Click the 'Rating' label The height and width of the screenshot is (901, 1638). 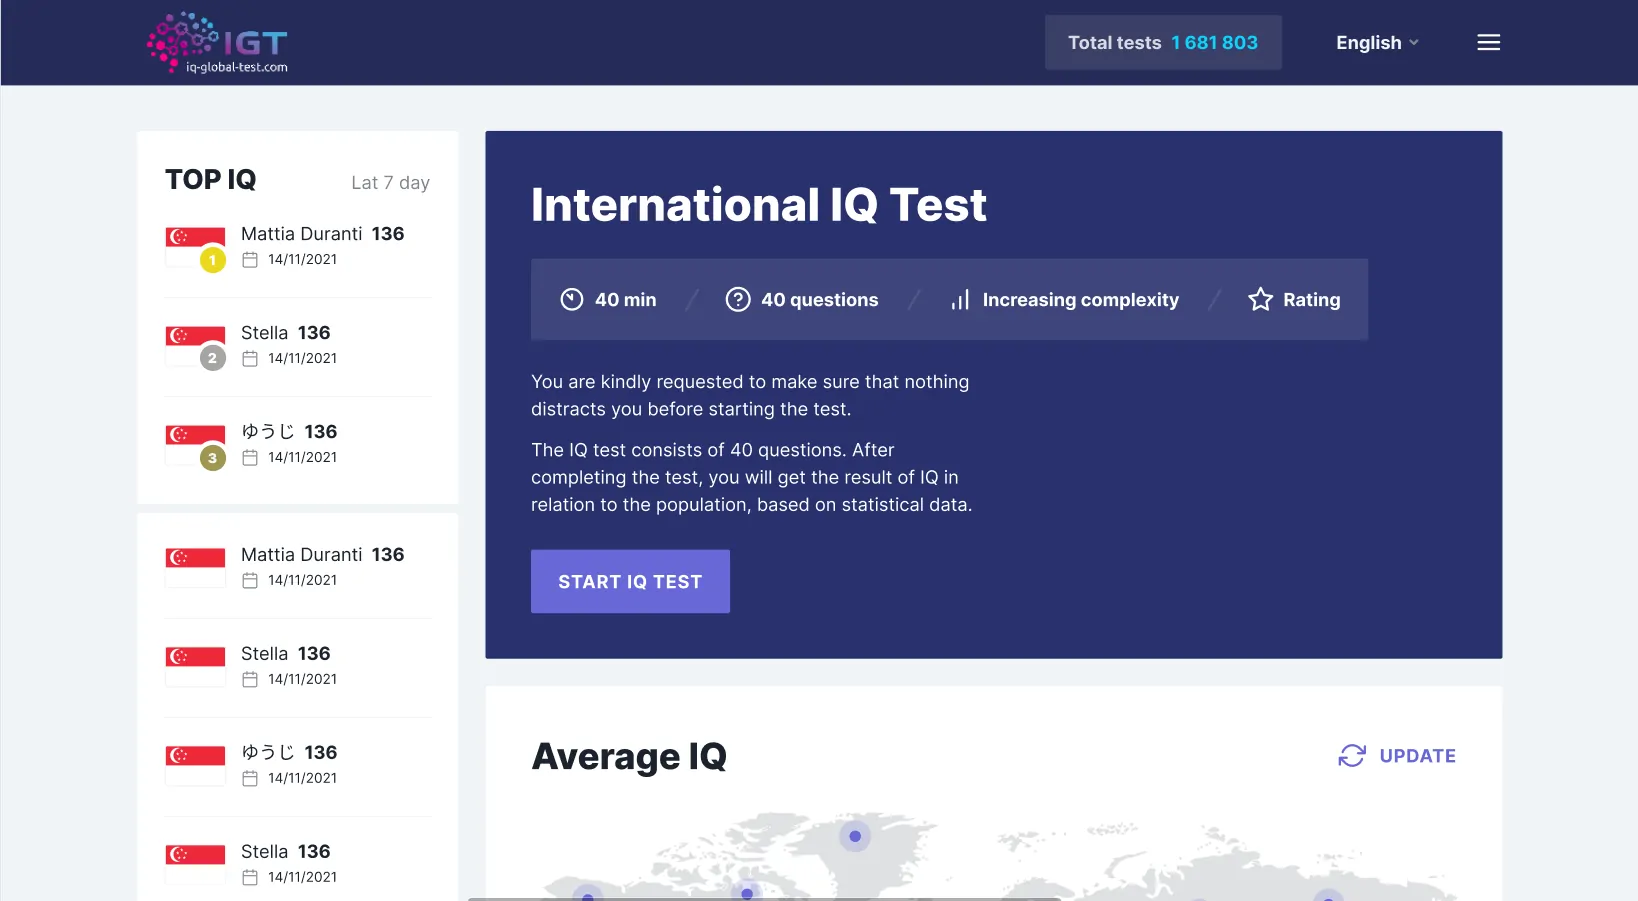click(1311, 300)
